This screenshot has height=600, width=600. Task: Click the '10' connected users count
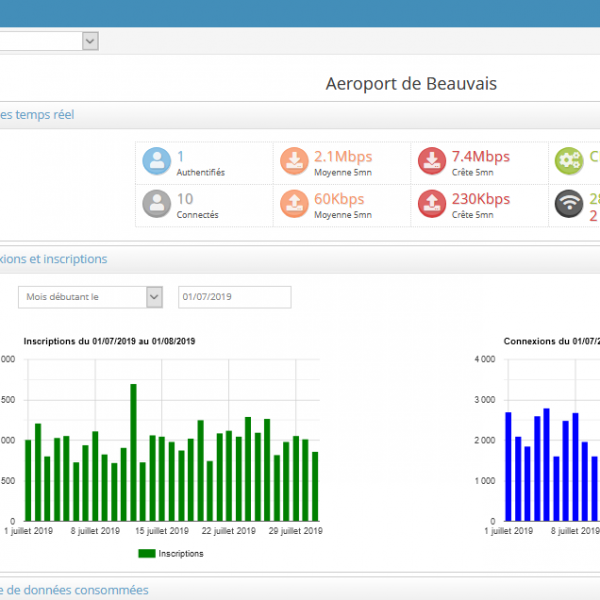185,199
